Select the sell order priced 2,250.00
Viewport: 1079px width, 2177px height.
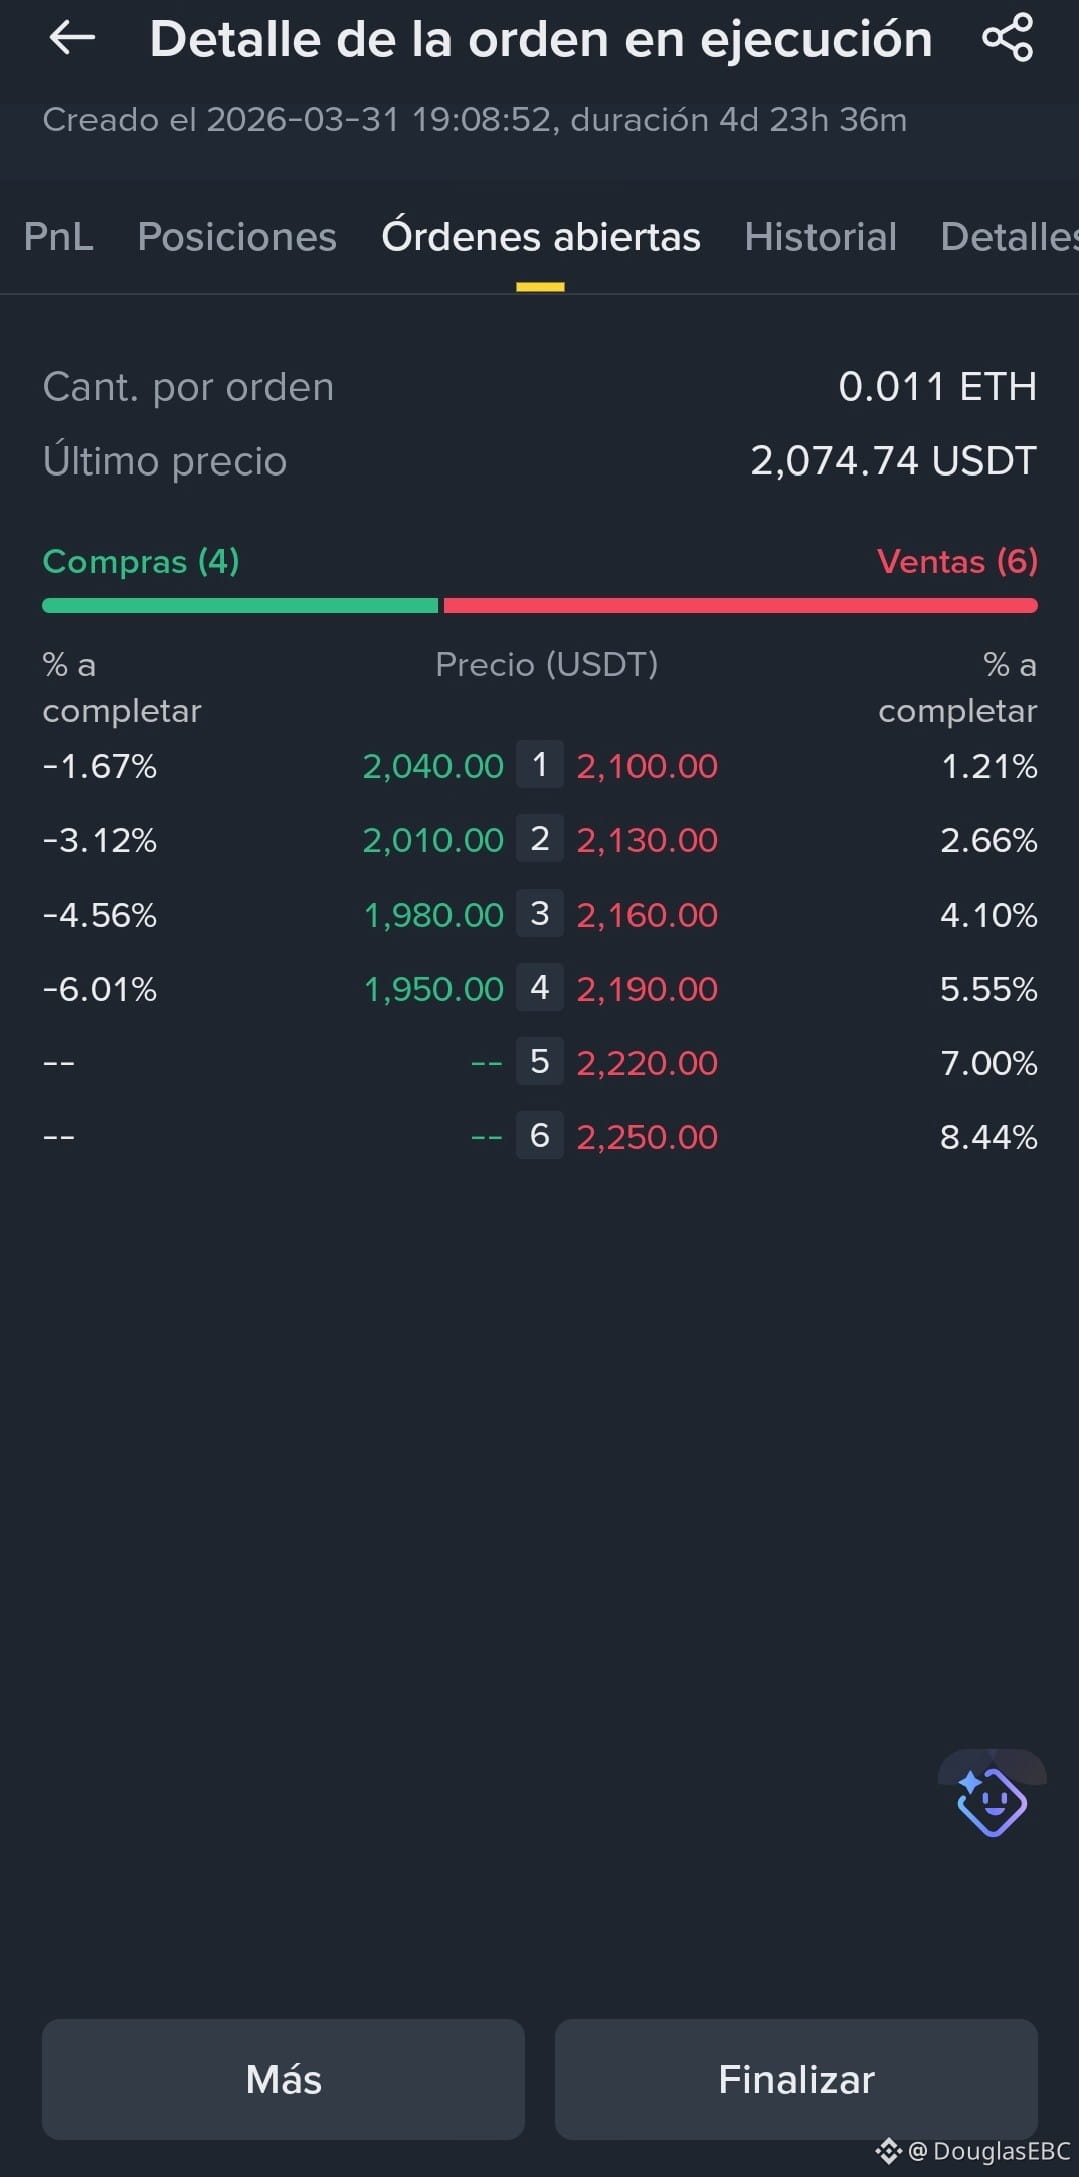coord(647,1137)
